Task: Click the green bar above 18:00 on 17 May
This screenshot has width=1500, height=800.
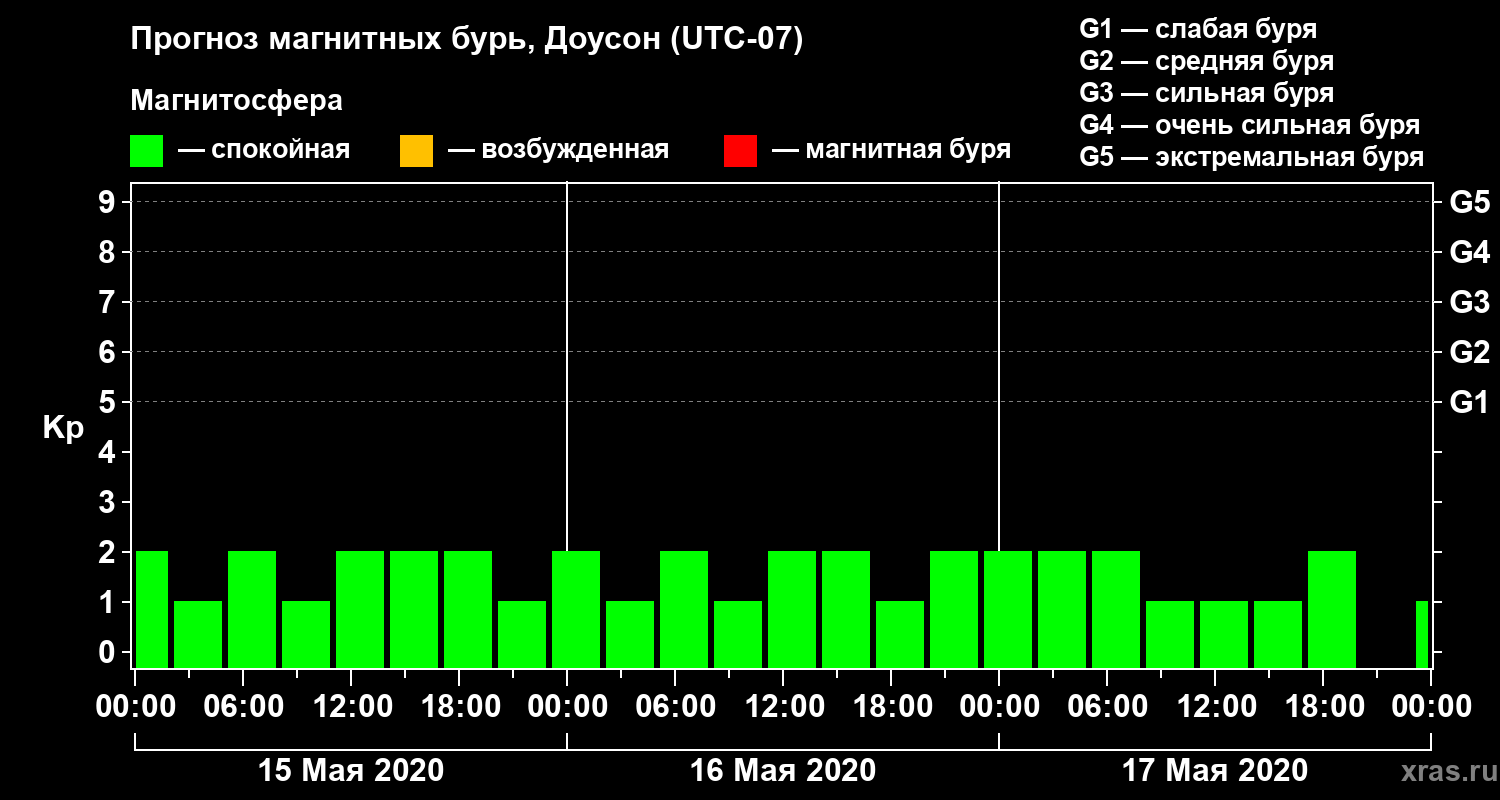Action: 1332,609
